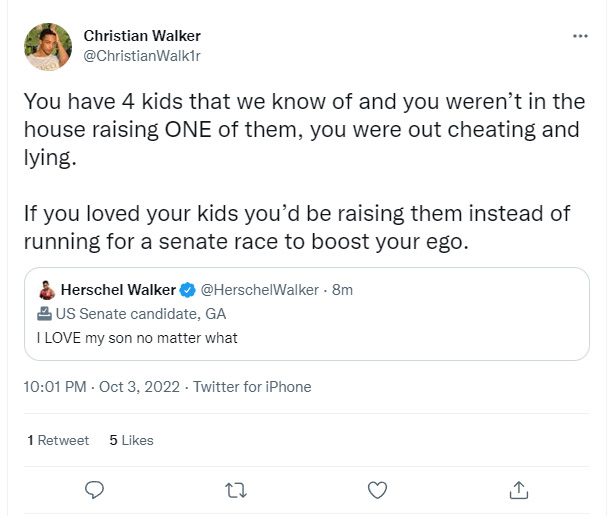Open the three-dot more options menu
610x516 pixels.
[580, 36]
